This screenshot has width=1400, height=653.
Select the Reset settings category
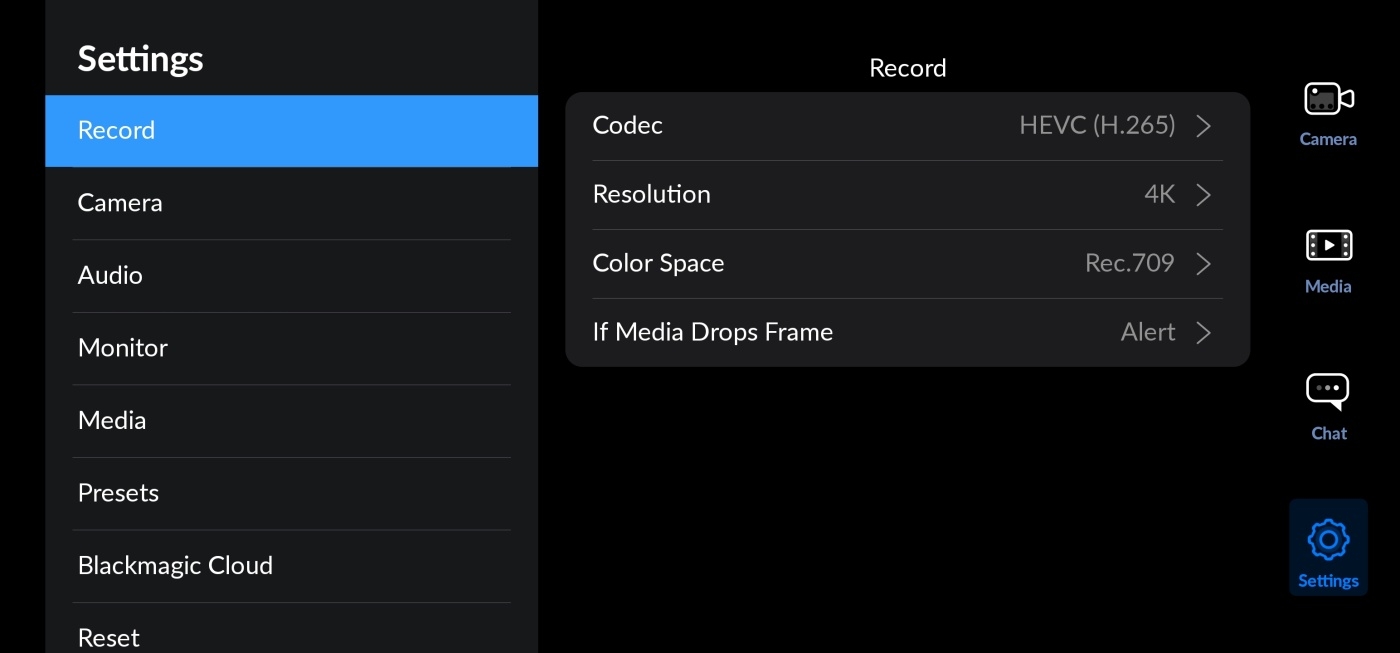(291, 637)
